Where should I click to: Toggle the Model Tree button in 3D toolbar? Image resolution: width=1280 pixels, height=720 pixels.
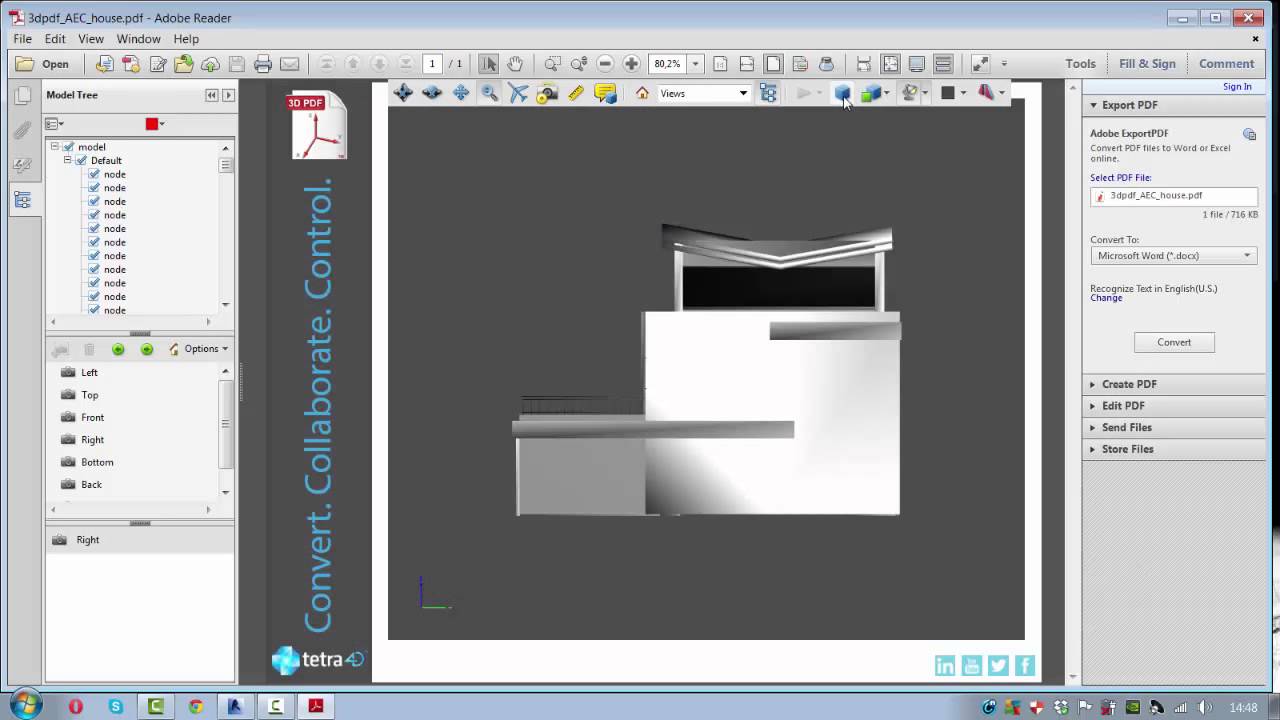[x=768, y=93]
